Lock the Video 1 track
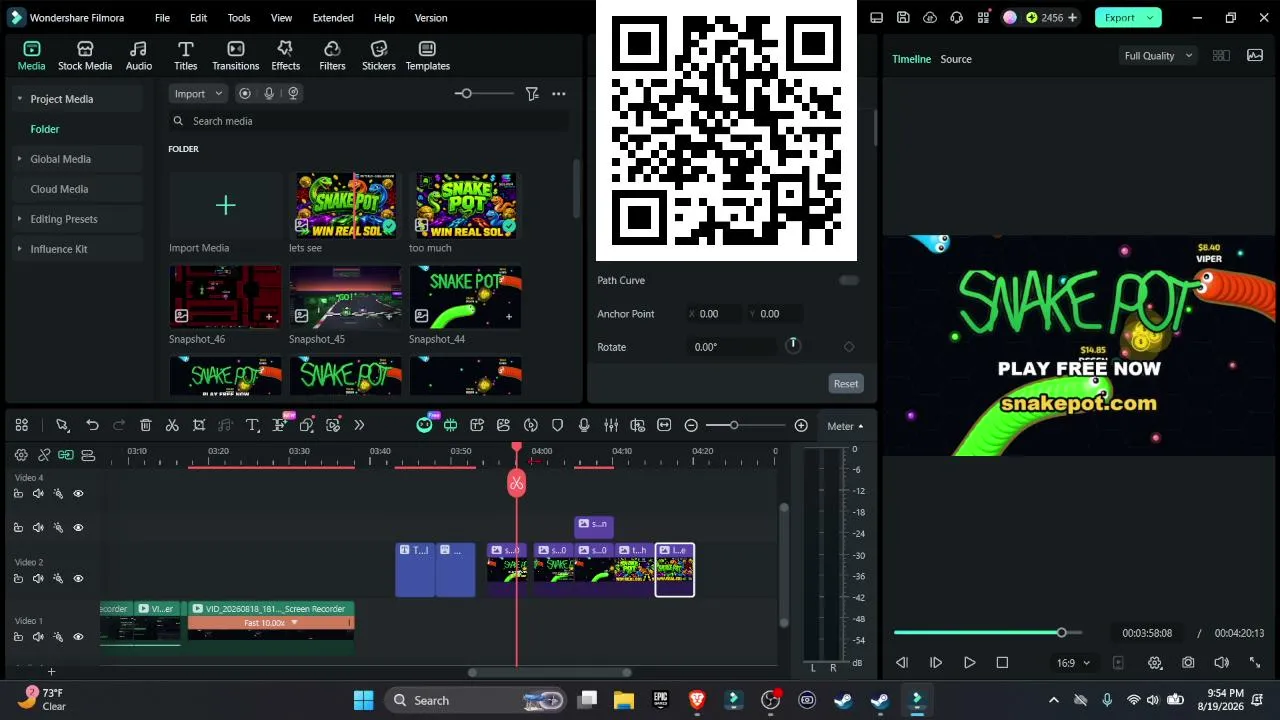The image size is (1280, 720). (18, 636)
